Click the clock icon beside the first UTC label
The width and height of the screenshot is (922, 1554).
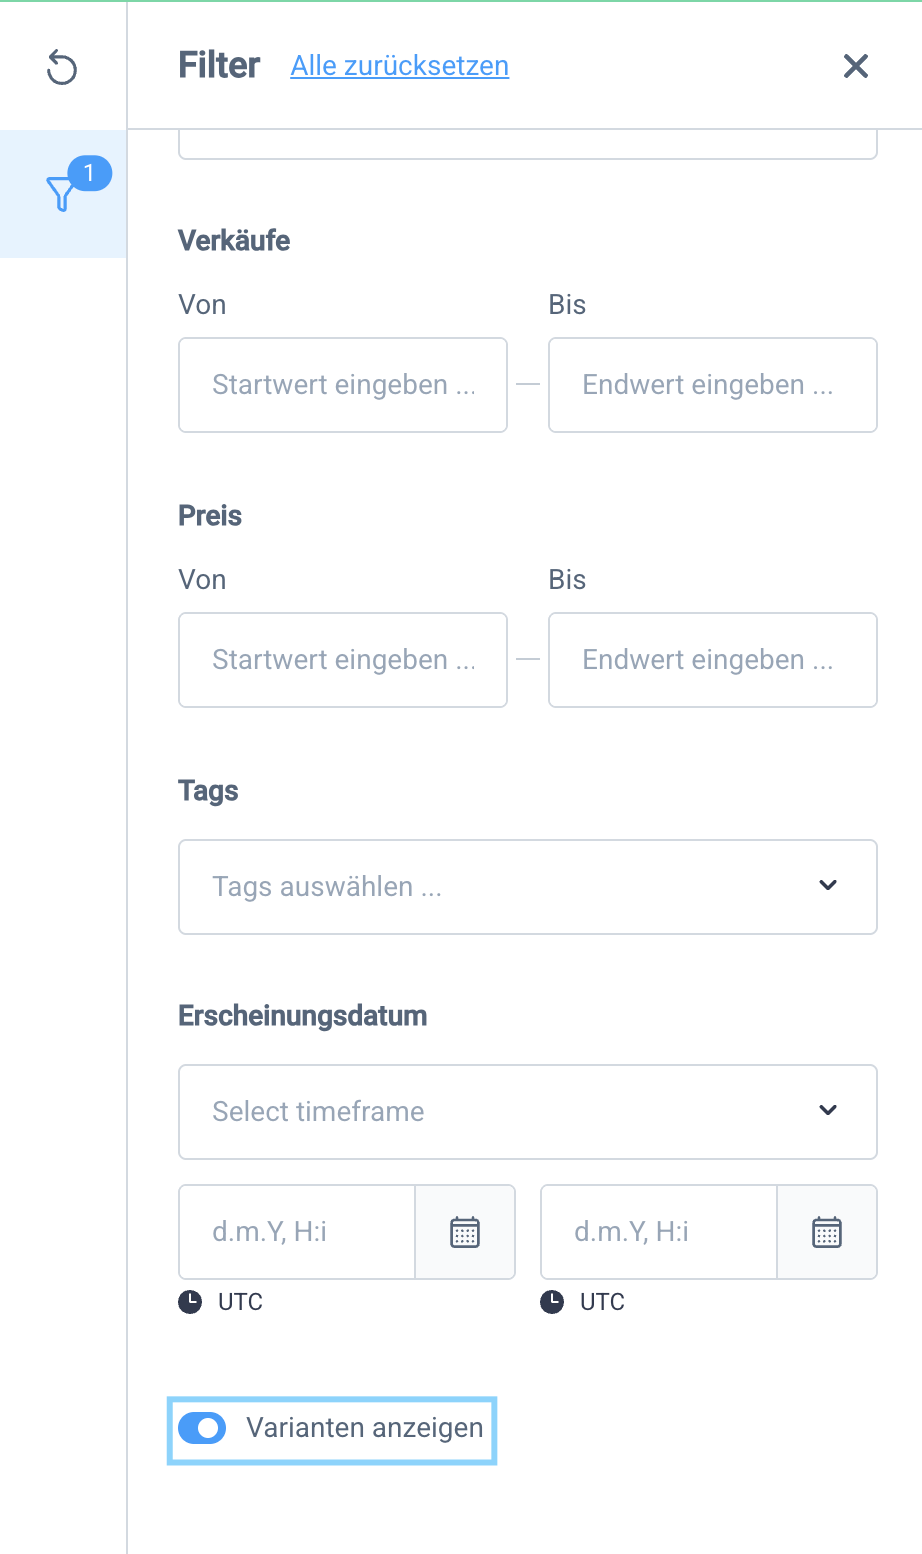coord(190,1301)
